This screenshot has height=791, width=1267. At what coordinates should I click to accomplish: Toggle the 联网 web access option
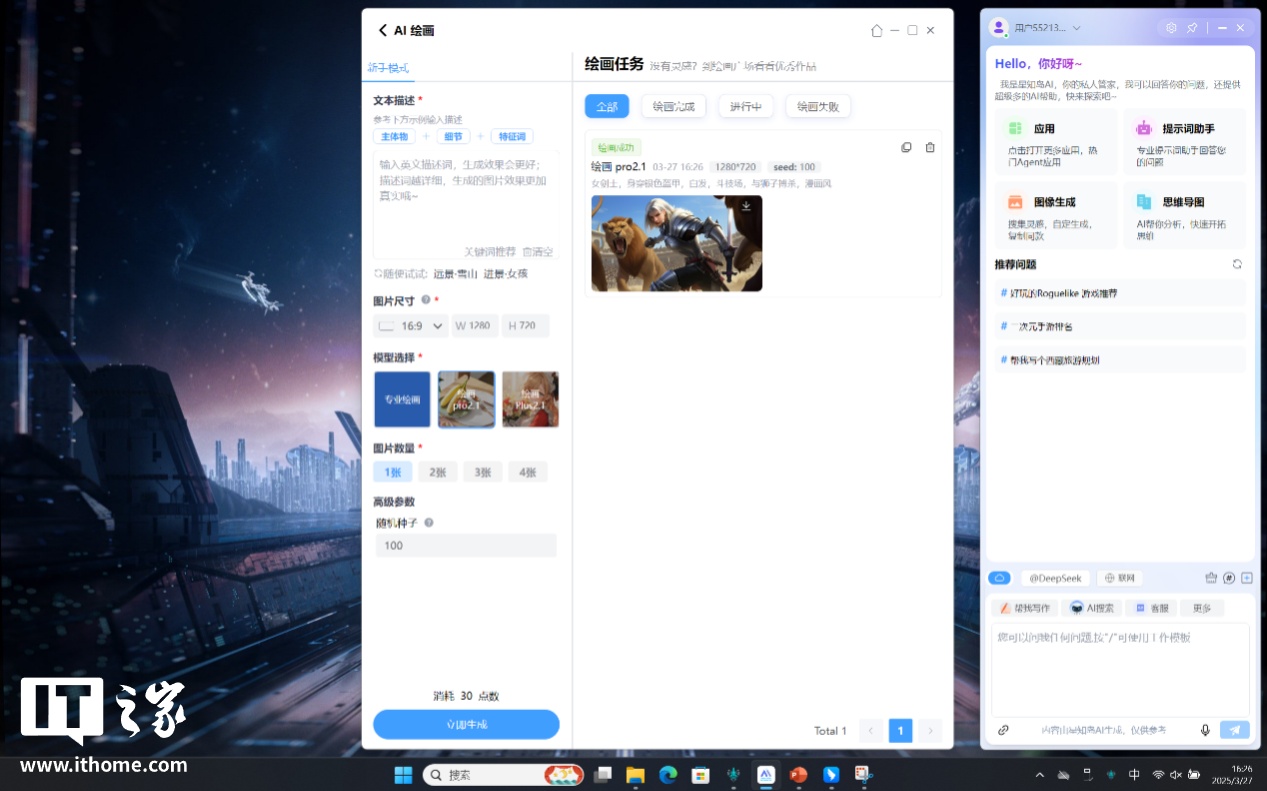(1119, 578)
